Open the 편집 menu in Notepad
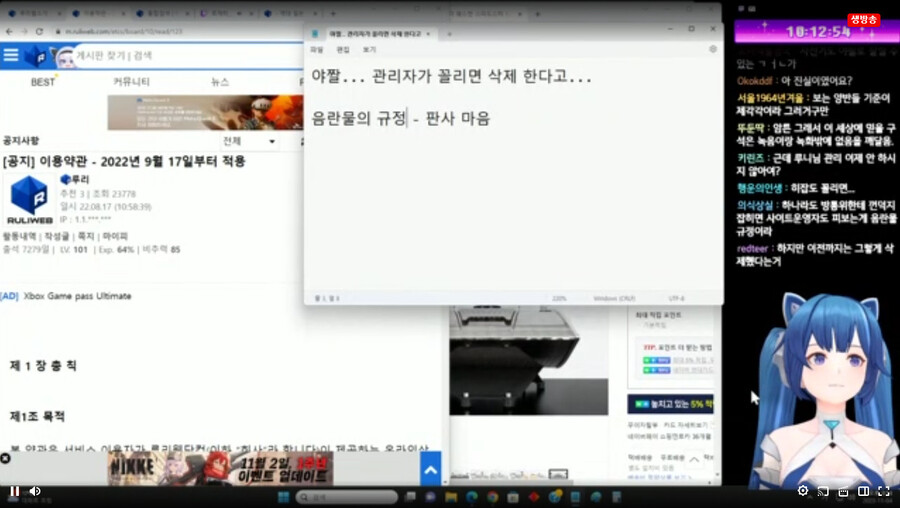The width and height of the screenshot is (900, 508). [x=343, y=49]
